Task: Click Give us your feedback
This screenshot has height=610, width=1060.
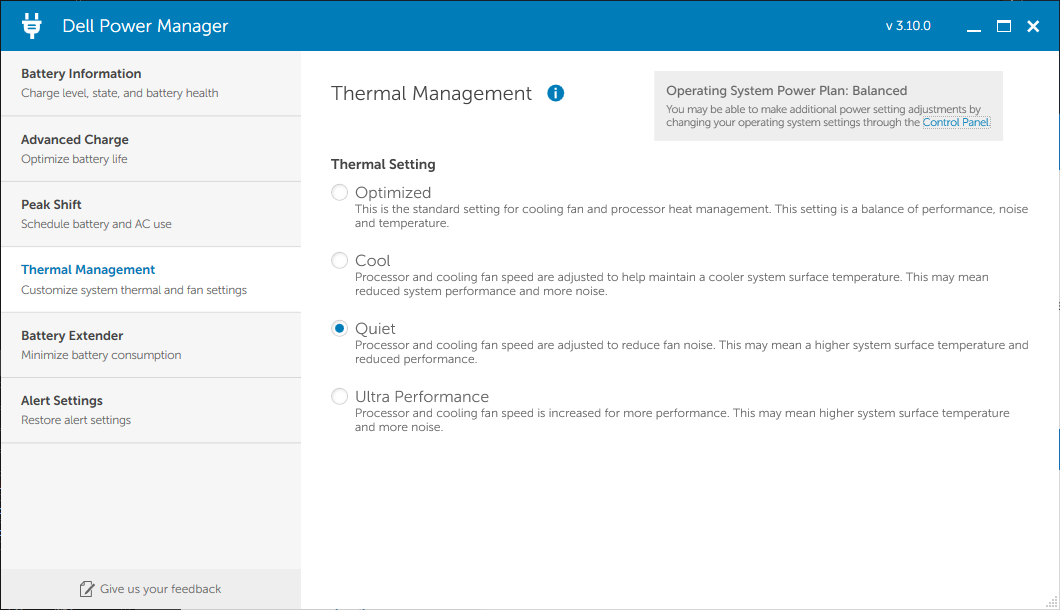Action: coord(160,589)
